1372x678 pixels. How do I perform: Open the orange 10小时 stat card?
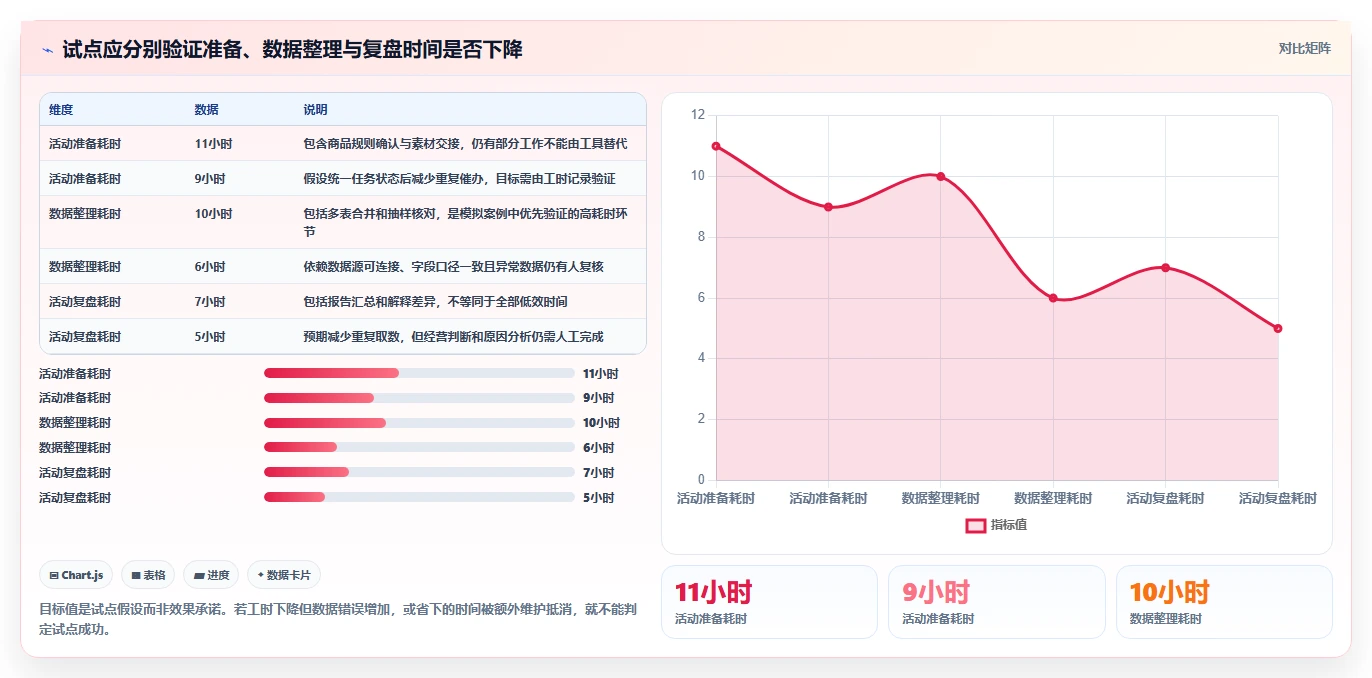pyautogui.click(x=1224, y=602)
